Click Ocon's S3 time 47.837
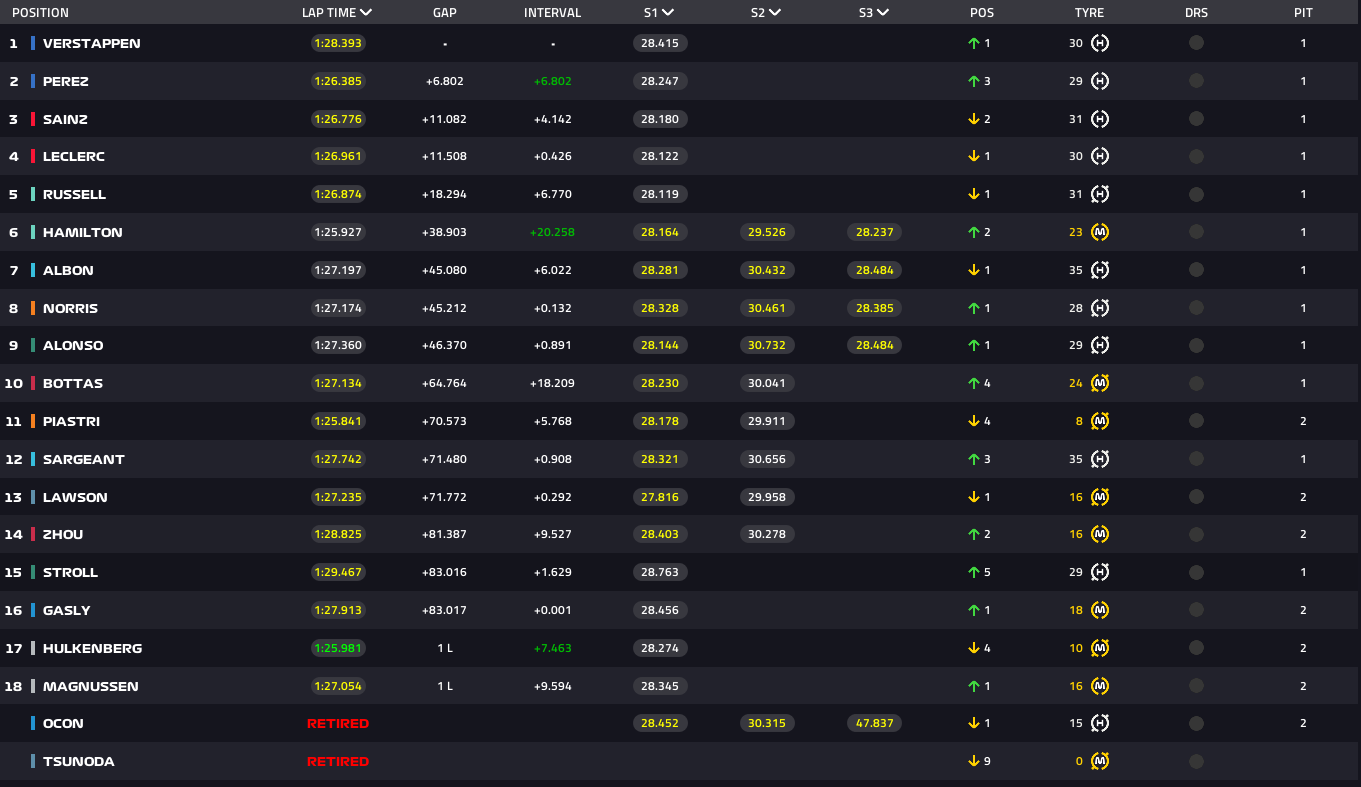The height and width of the screenshot is (787, 1361). pyautogui.click(x=875, y=723)
